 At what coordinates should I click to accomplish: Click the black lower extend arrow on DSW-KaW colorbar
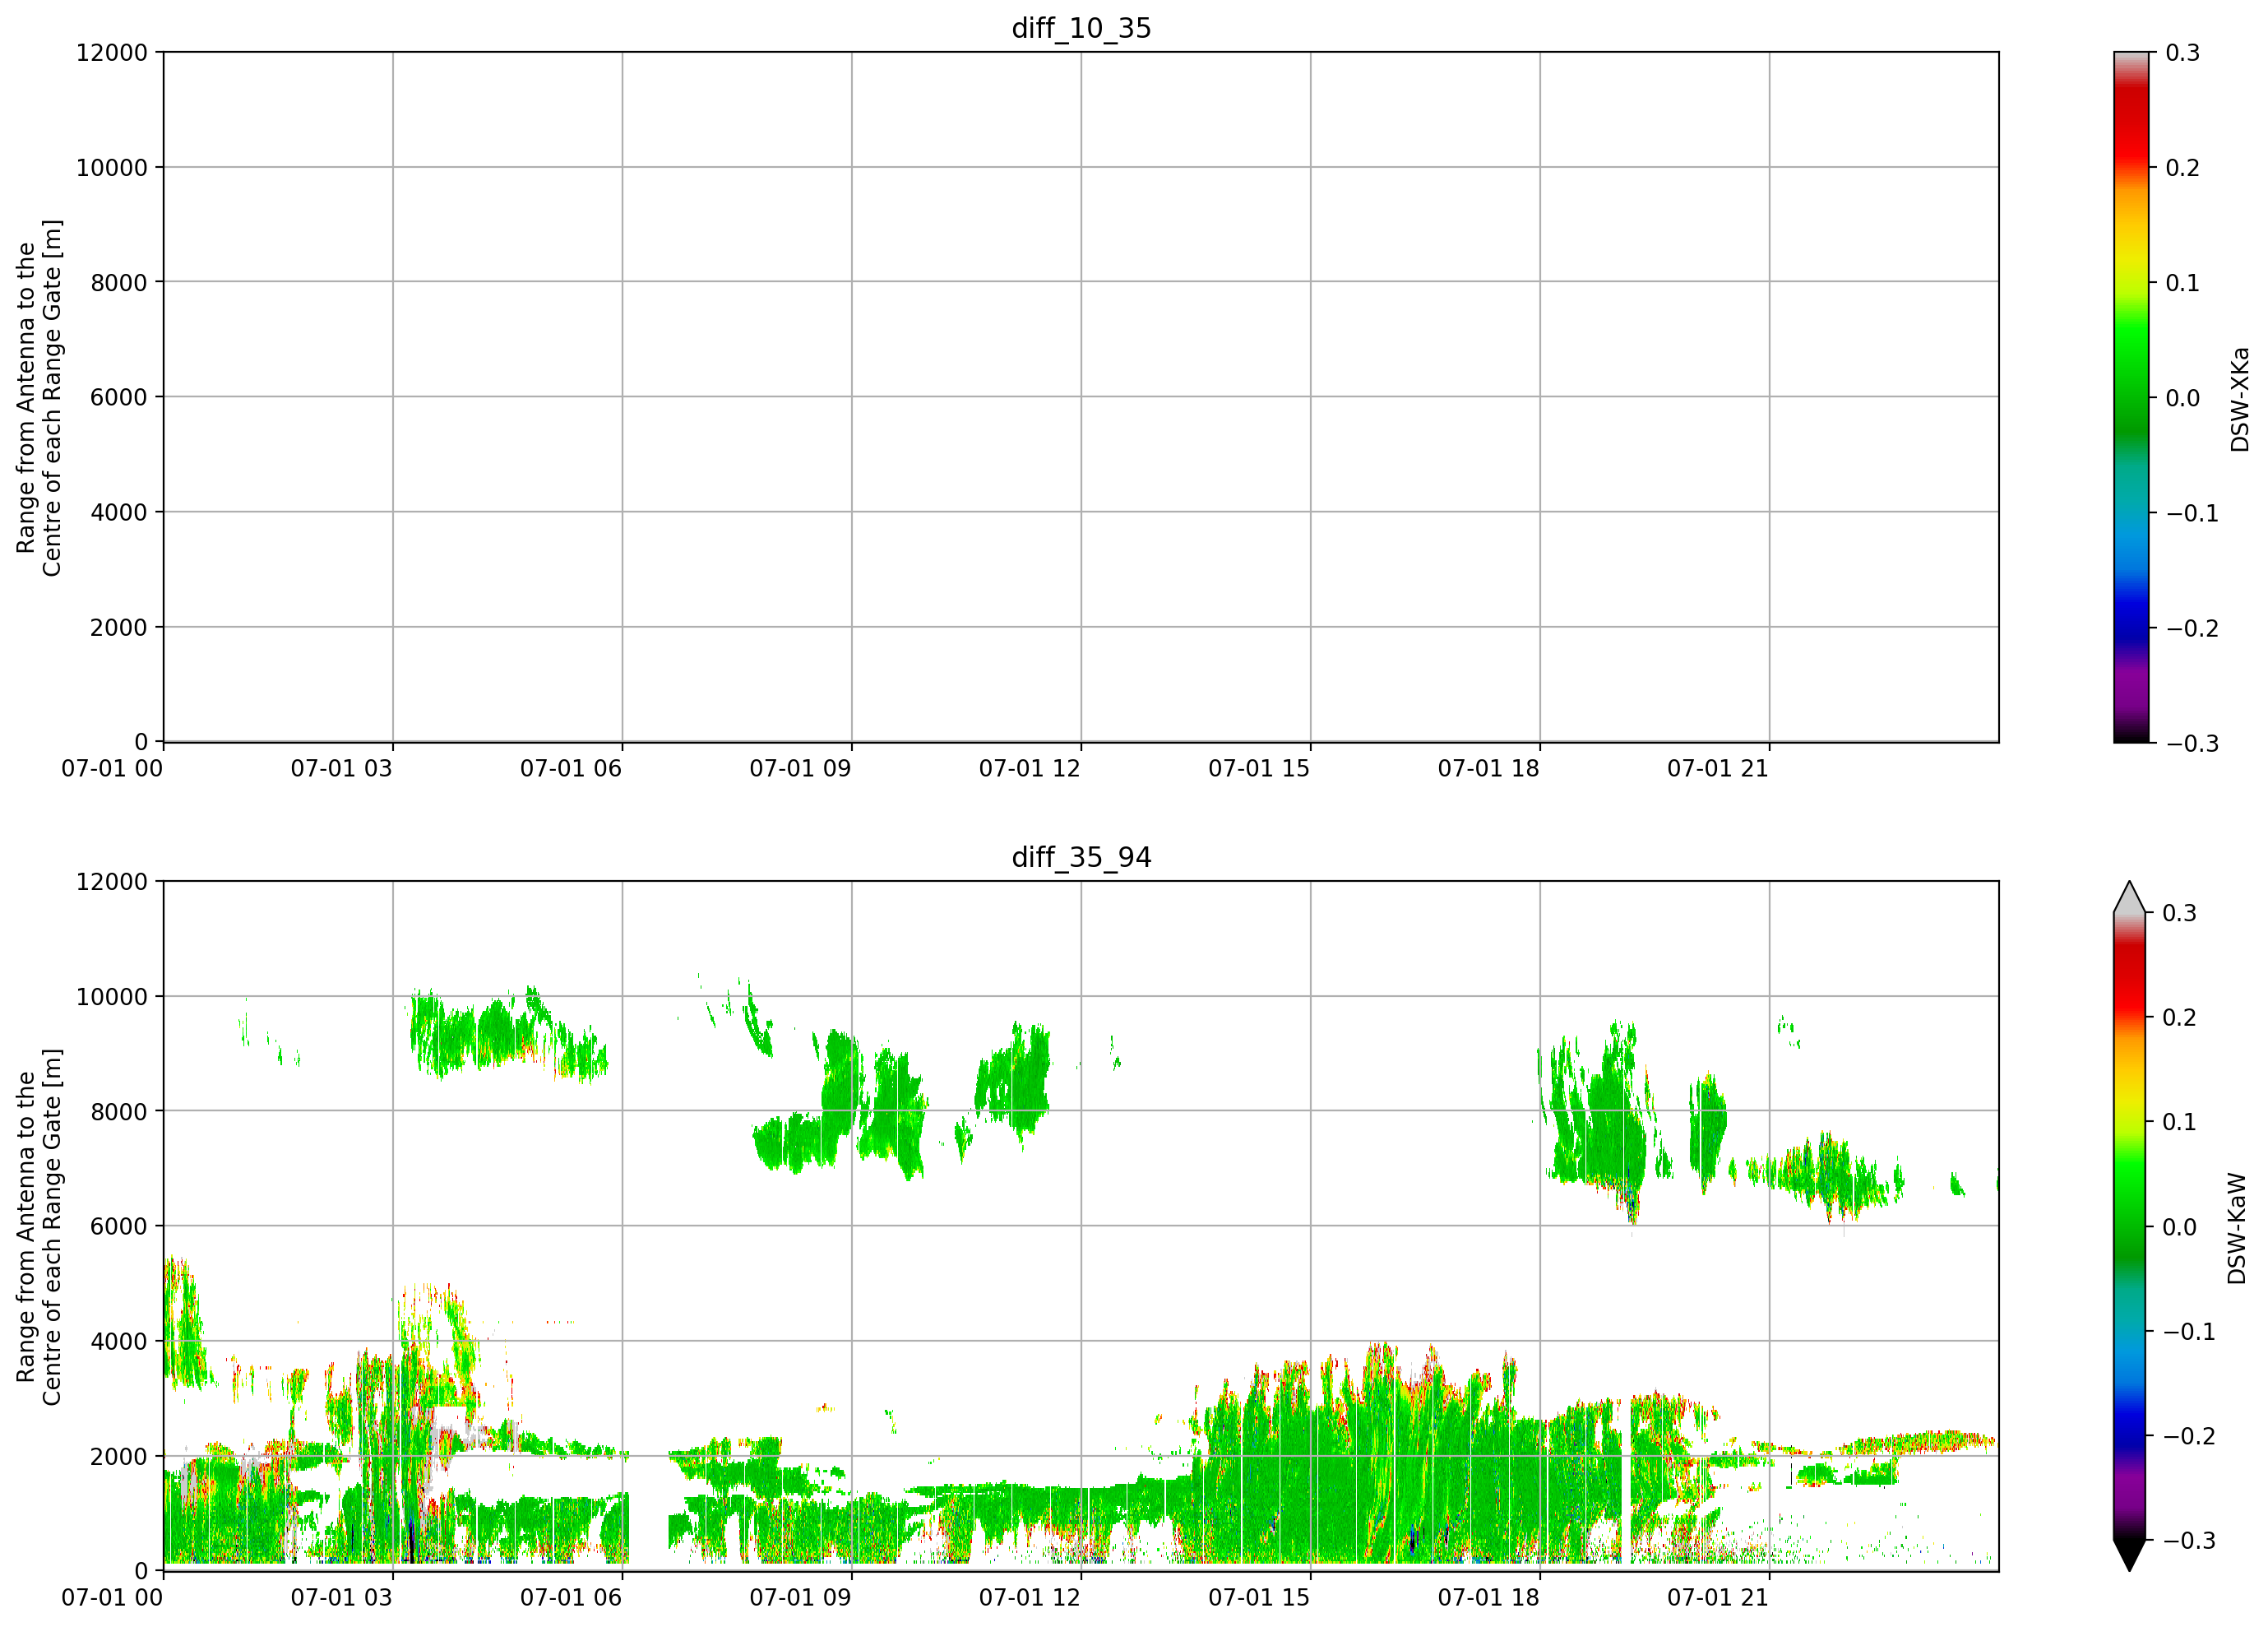pos(2130,1554)
